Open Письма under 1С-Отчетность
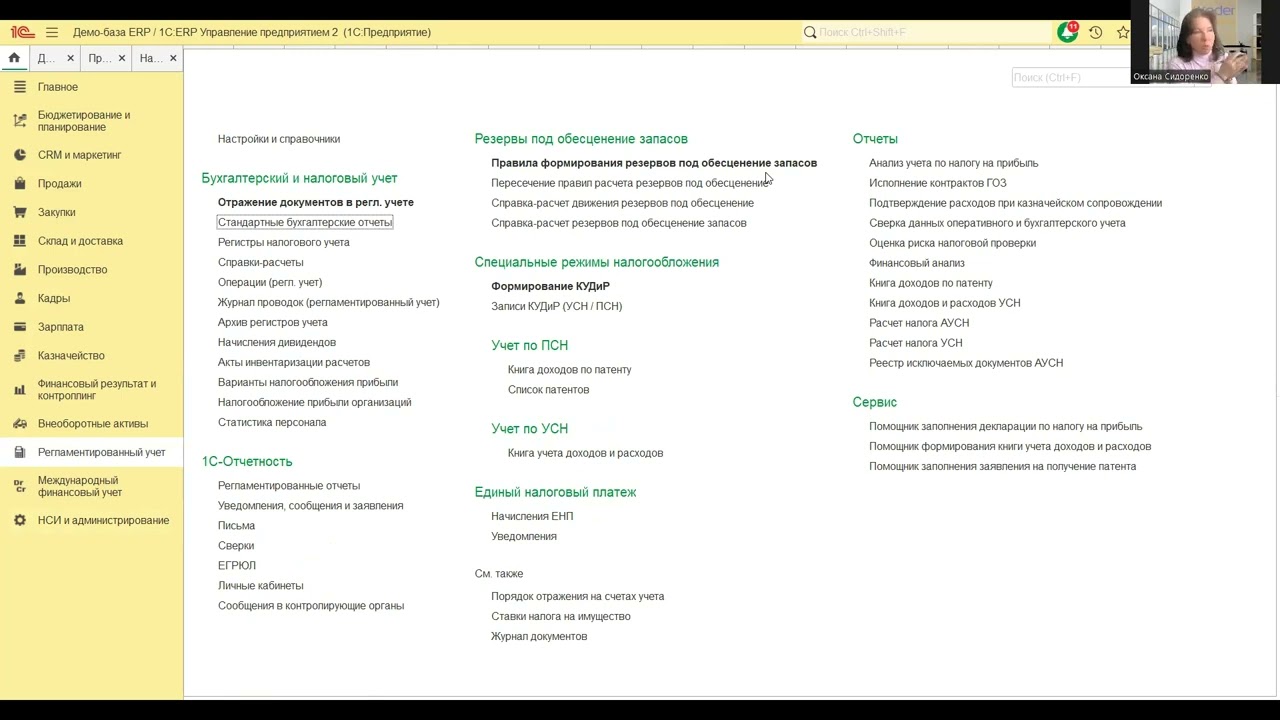1280x720 pixels. click(236, 526)
